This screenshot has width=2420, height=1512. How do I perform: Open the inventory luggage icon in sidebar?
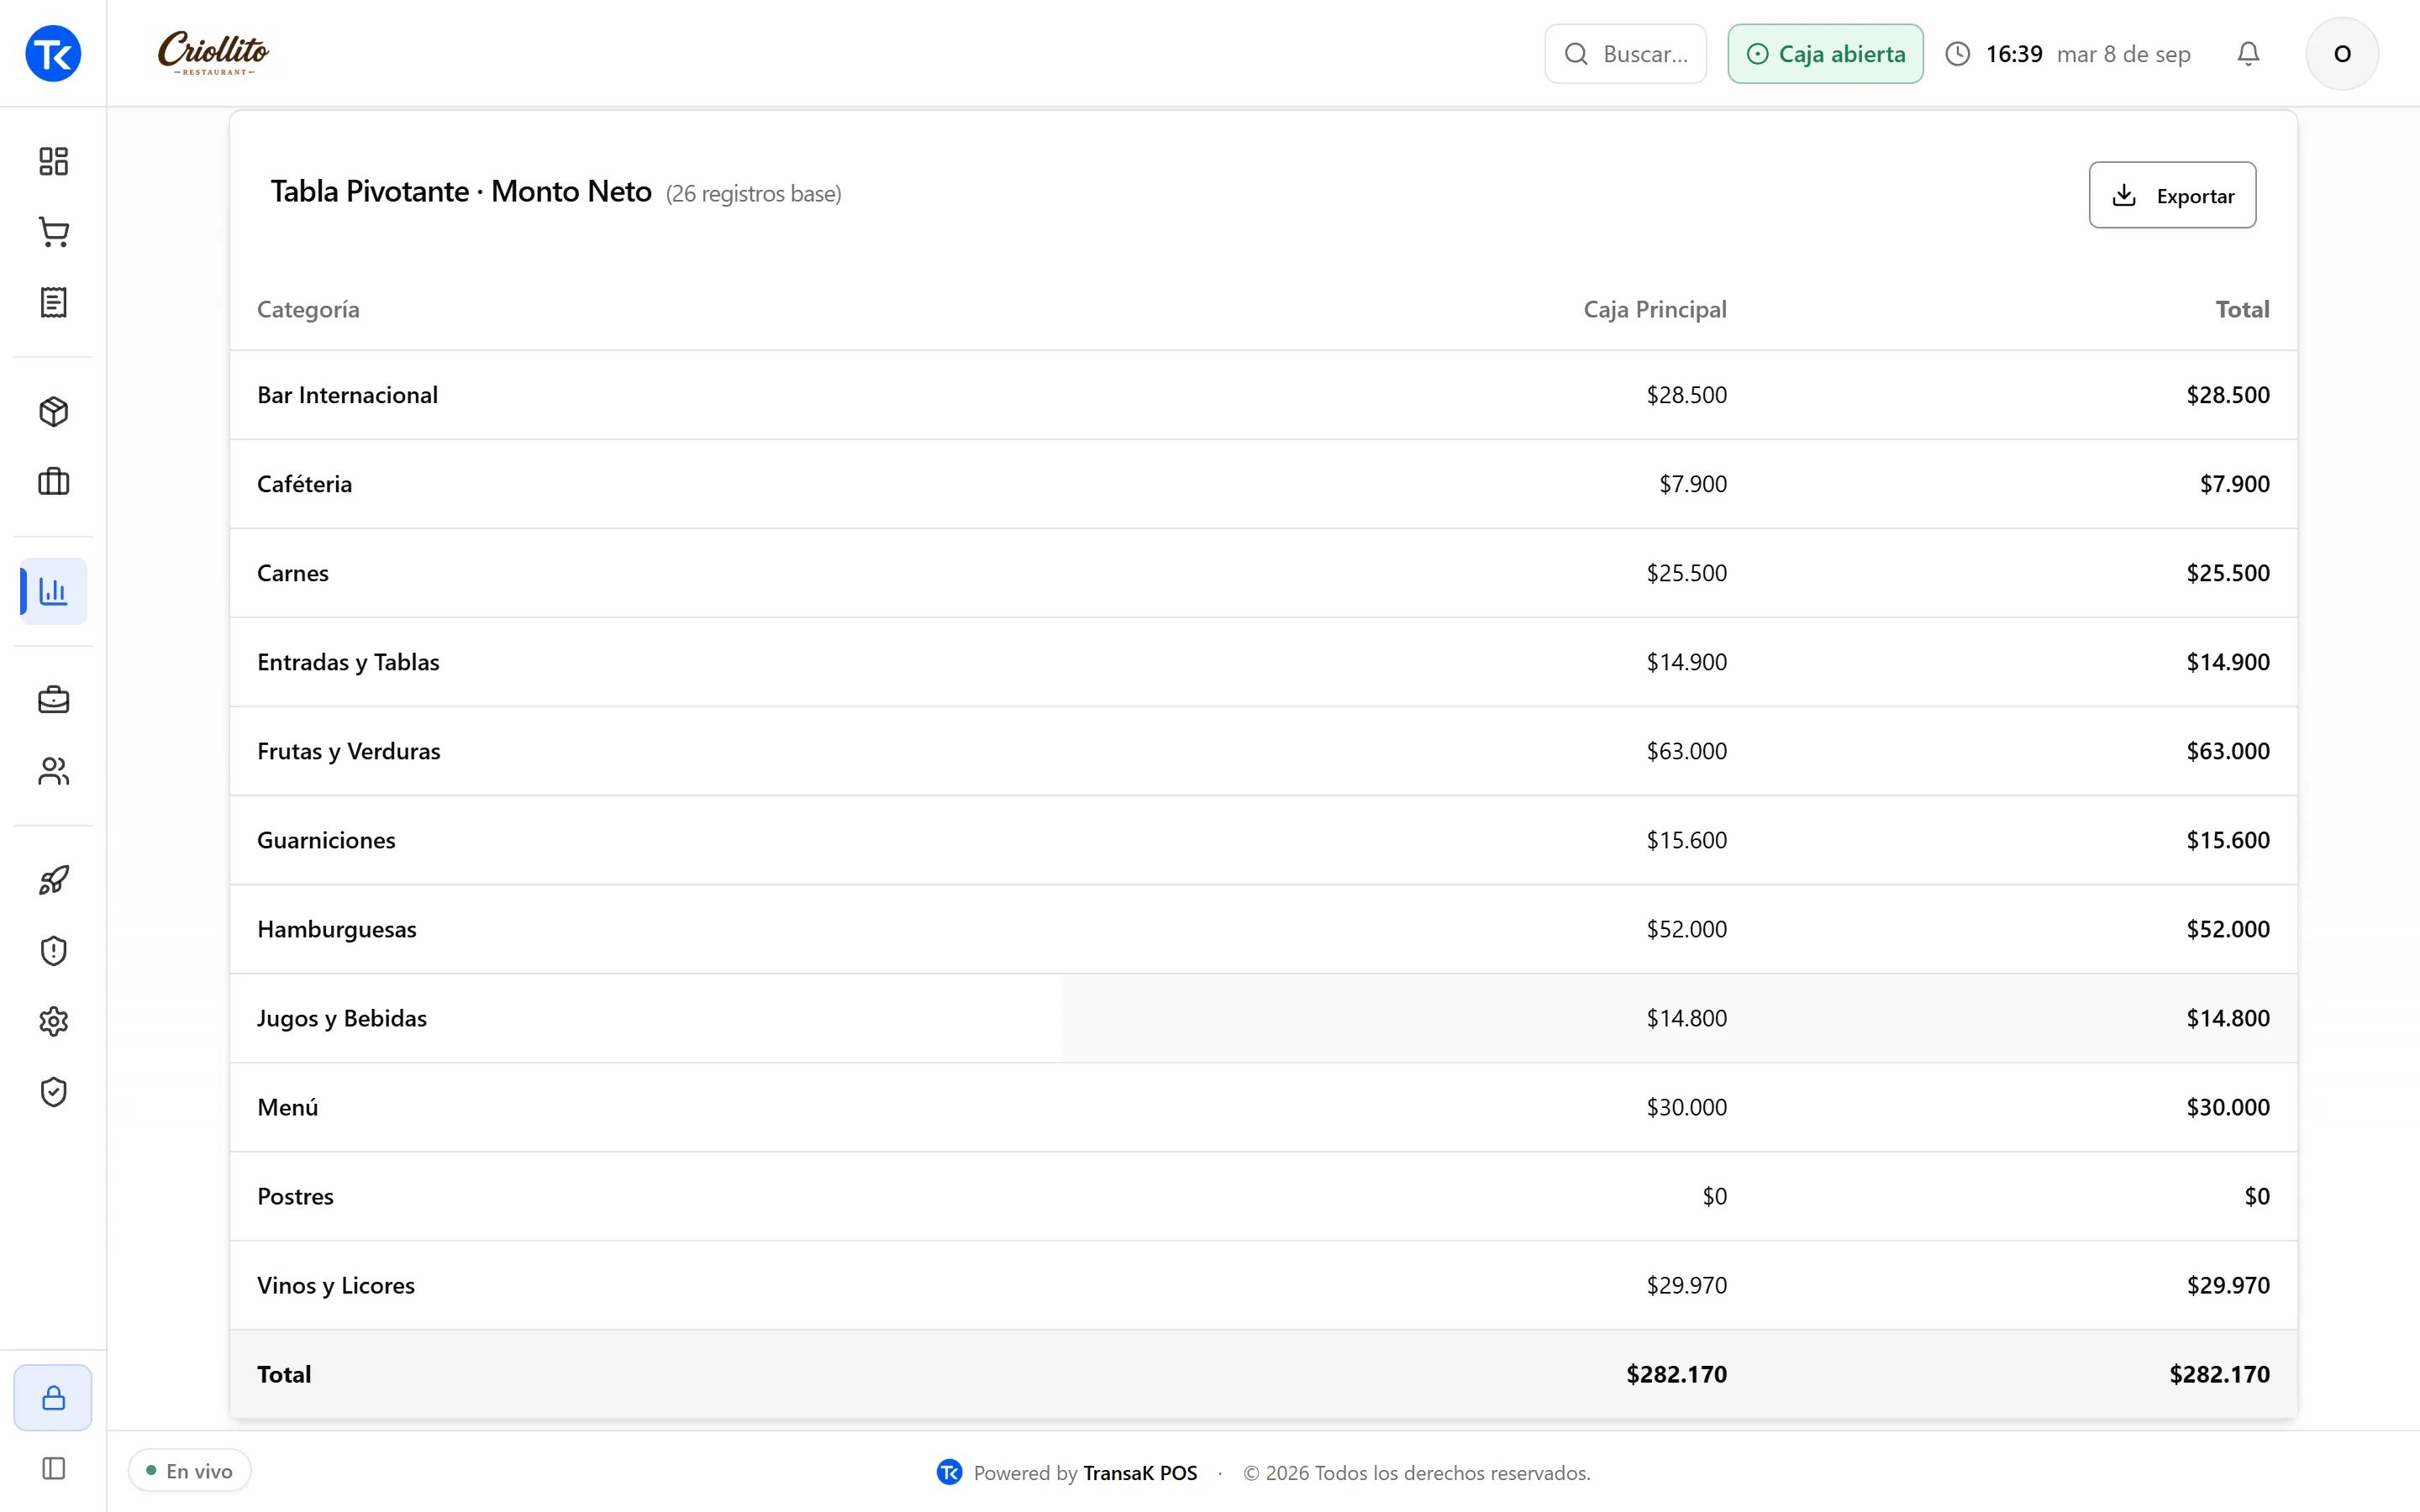coord(53,482)
